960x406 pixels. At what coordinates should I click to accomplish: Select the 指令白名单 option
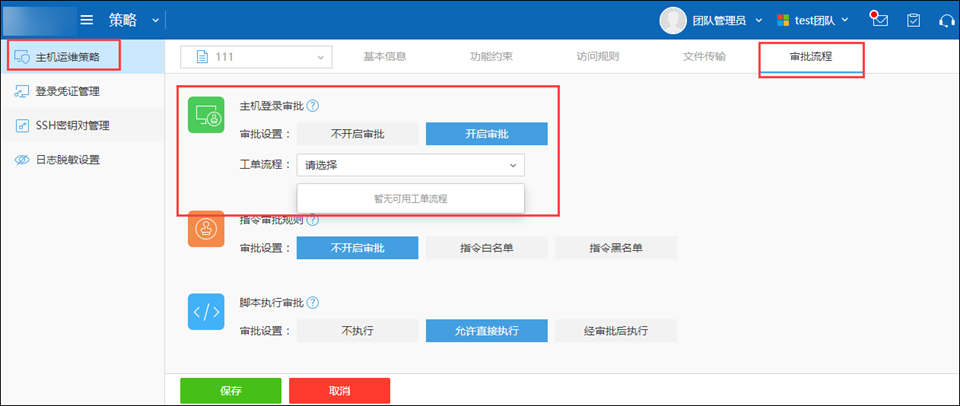tap(487, 248)
